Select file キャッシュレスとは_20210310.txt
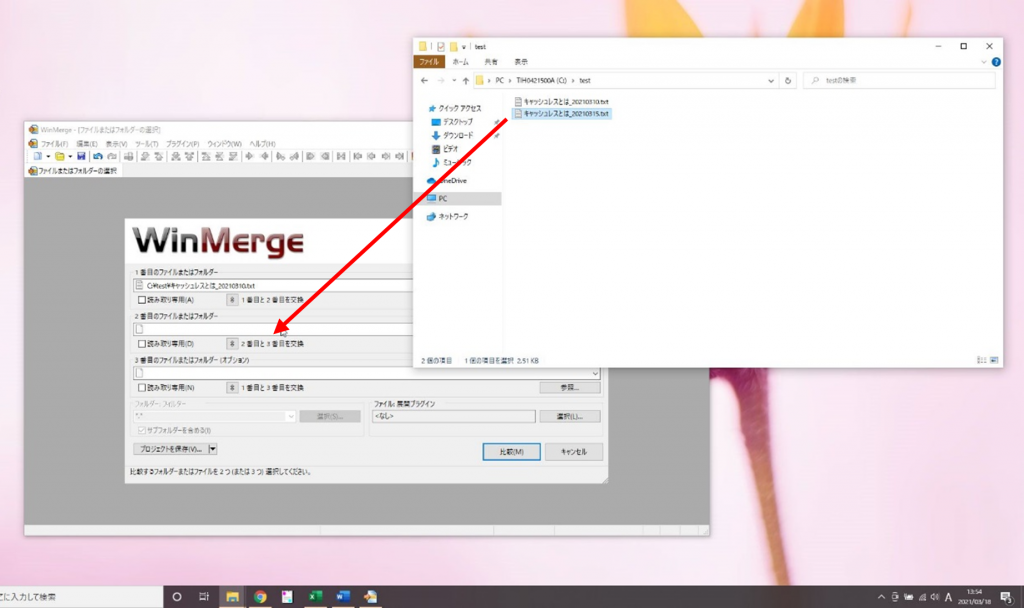The image size is (1024, 608). coord(562,102)
